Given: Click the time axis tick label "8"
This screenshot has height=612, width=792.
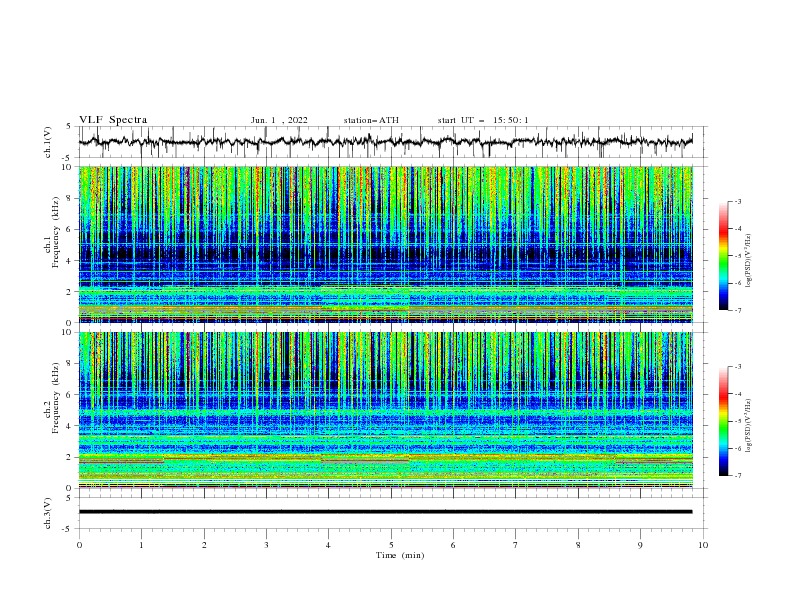Looking at the screenshot, I should coord(578,545).
